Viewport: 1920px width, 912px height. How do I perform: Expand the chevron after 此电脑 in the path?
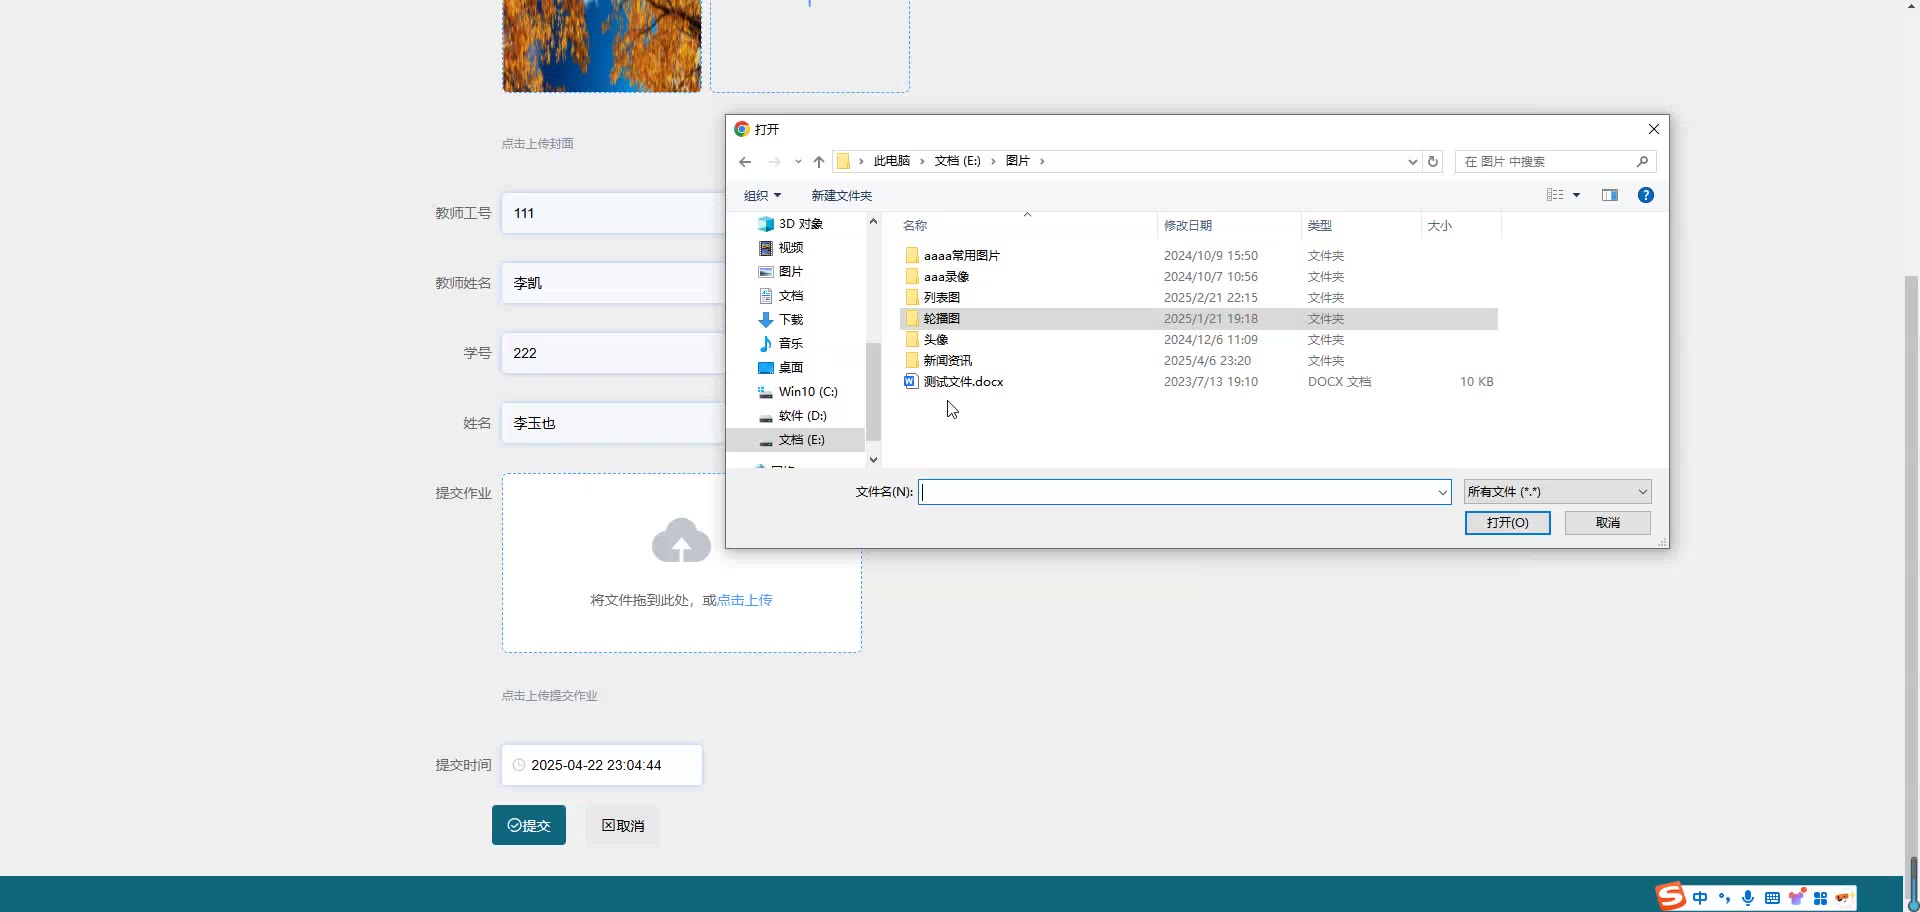point(922,161)
